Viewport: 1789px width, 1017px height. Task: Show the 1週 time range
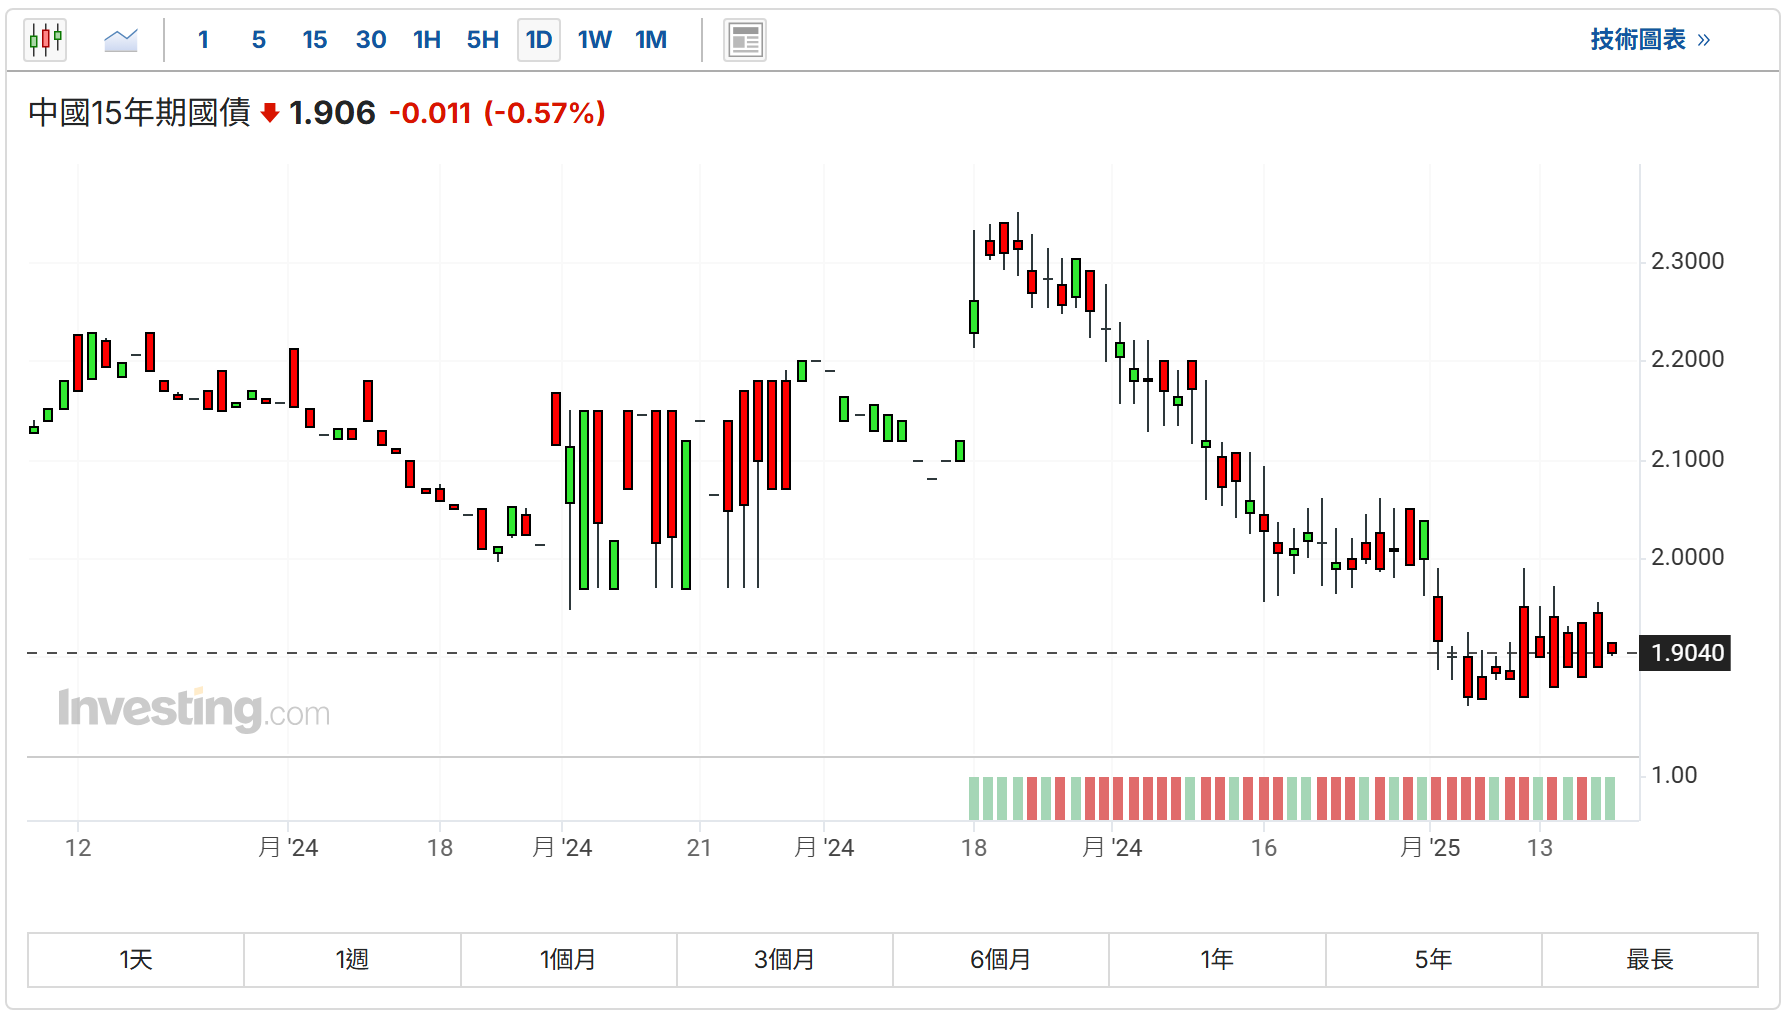point(352,960)
